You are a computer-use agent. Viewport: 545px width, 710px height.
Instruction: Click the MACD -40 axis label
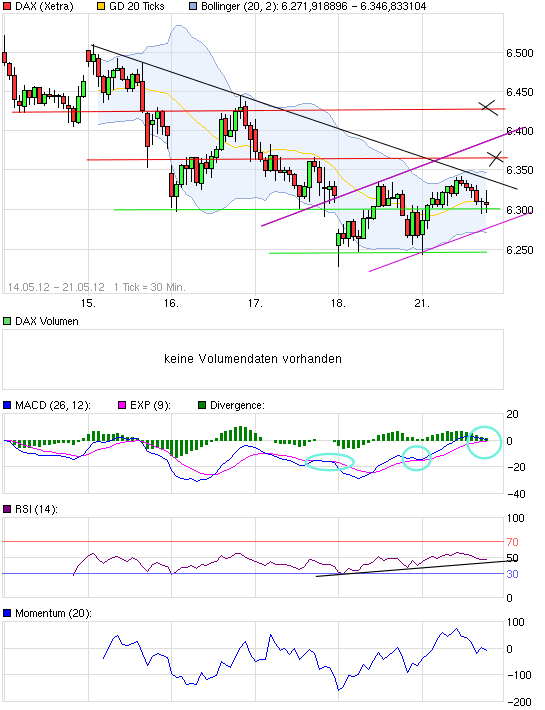tap(516, 494)
